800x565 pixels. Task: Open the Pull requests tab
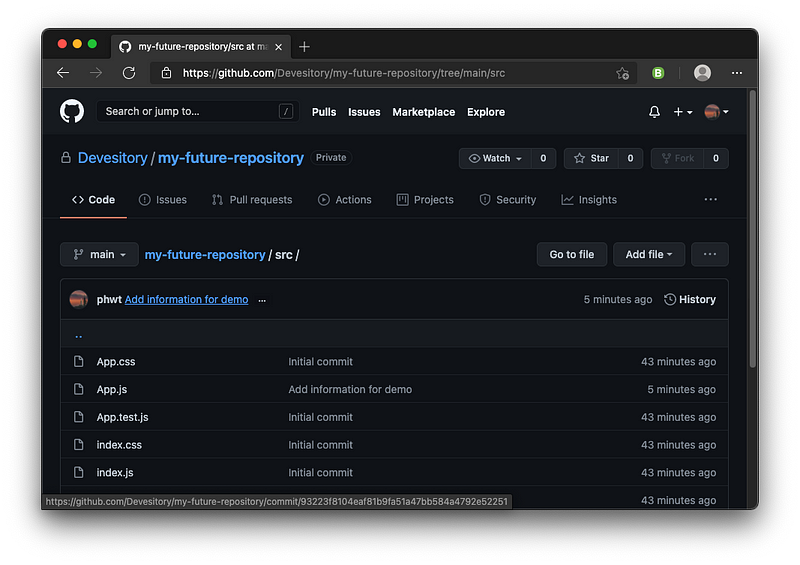click(x=252, y=200)
